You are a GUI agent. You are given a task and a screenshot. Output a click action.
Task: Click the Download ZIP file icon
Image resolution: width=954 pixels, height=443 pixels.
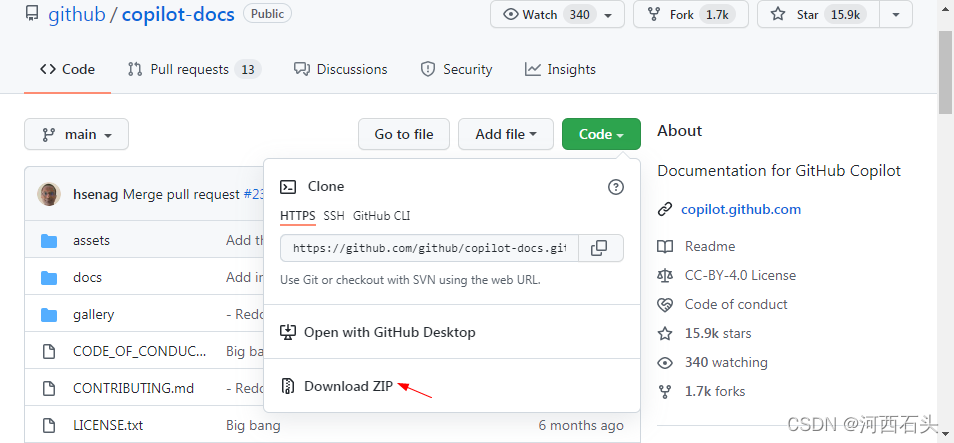point(287,386)
